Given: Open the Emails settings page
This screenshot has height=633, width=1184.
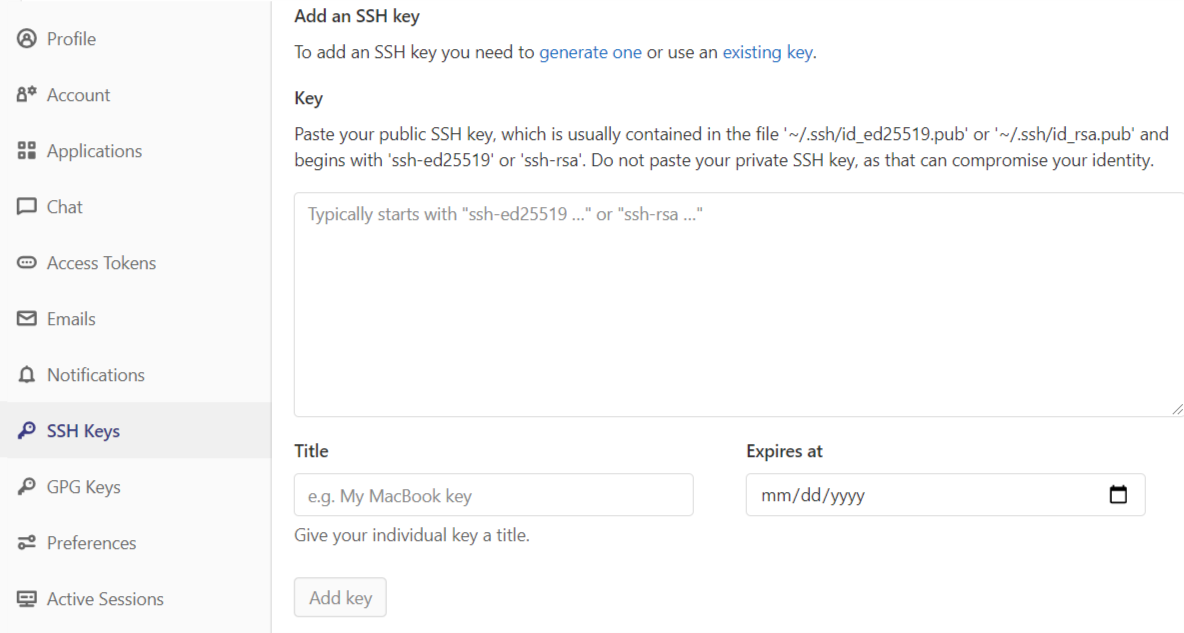Looking at the screenshot, I should (71, 319).
